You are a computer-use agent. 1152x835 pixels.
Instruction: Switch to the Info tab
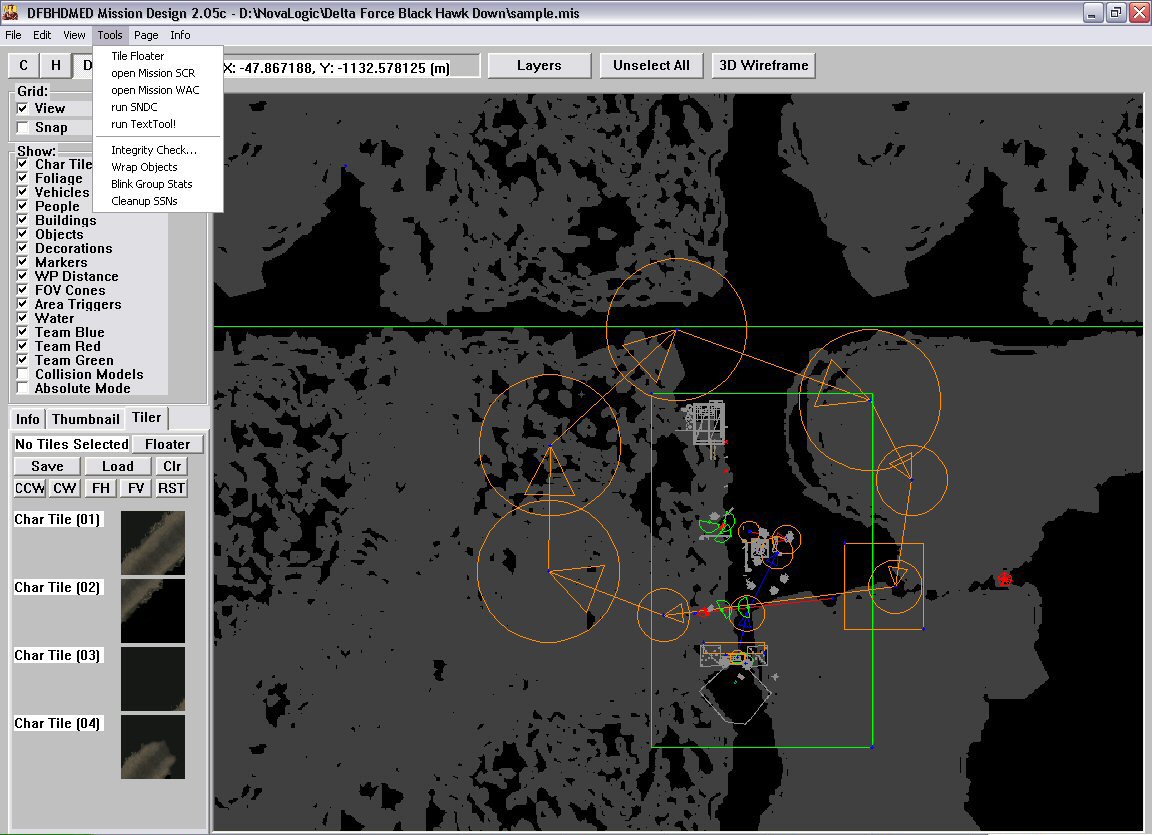(28, 419)
